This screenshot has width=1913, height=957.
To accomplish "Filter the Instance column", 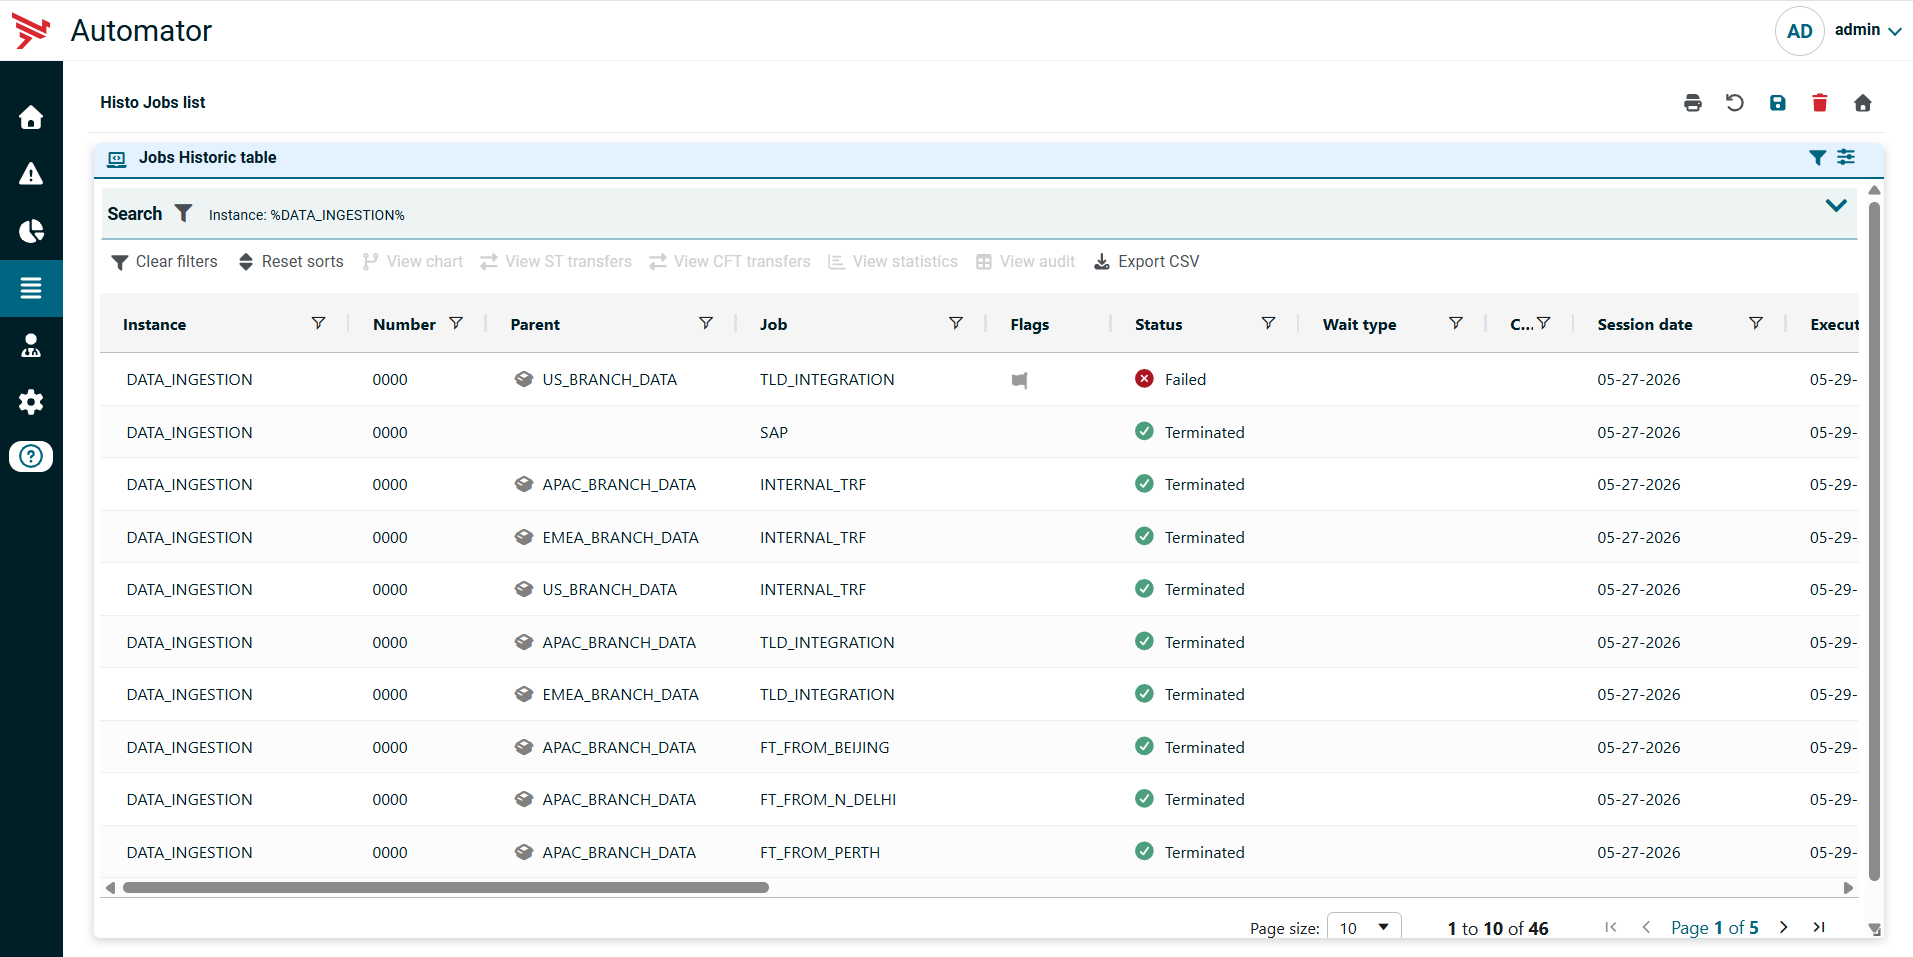I will 318,323.
